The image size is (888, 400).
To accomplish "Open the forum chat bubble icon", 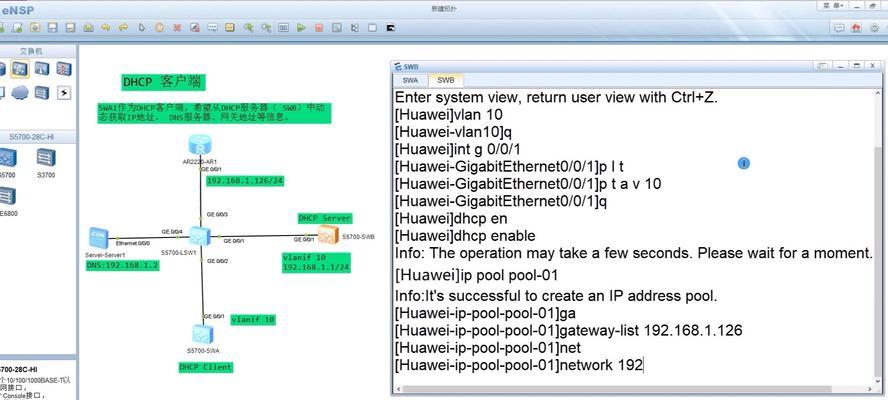I will [839, 27].
